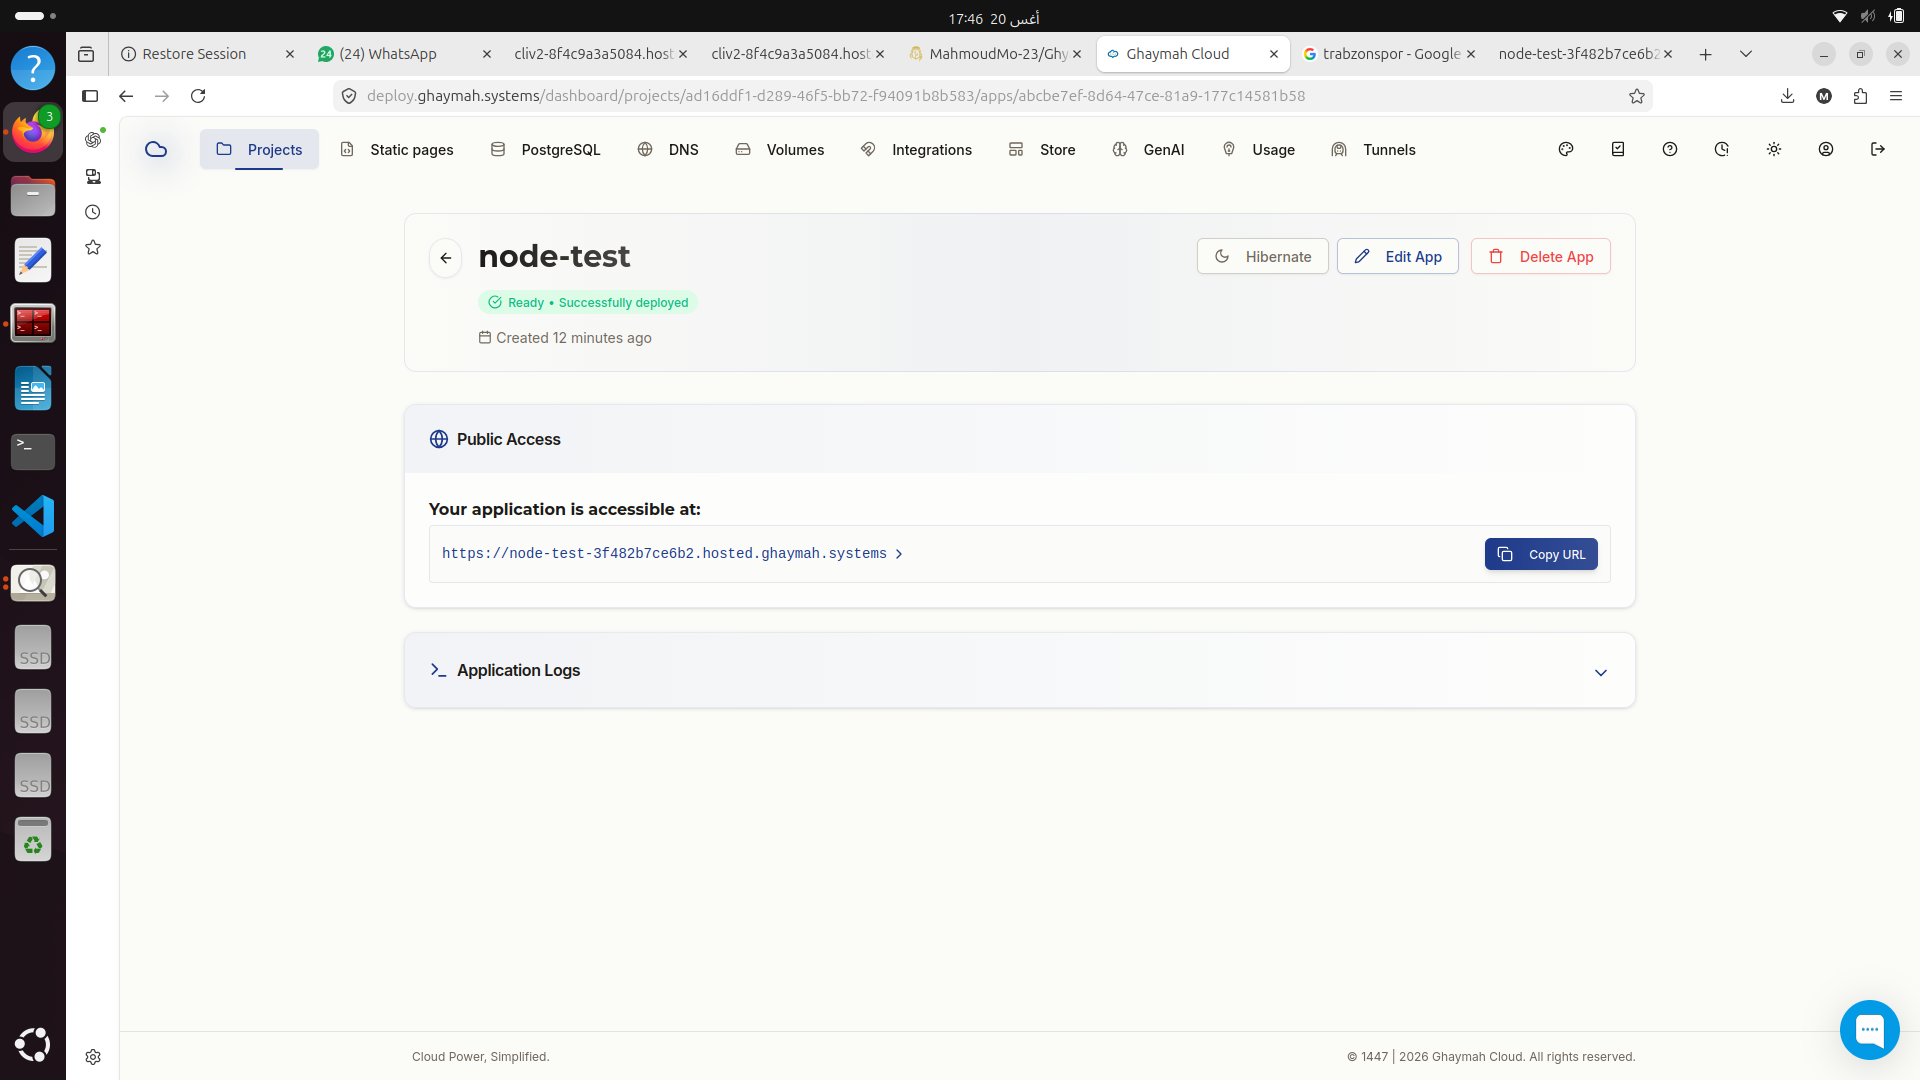Expand the Application Logs section
The width and height of the screenshot is (1920, 1080).
(1020, 671)
